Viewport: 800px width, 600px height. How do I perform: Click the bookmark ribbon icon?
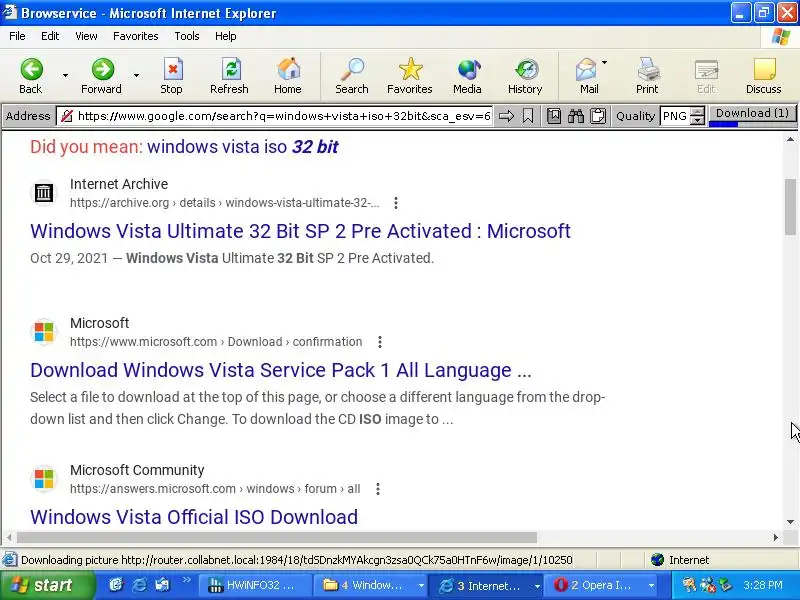528,116
